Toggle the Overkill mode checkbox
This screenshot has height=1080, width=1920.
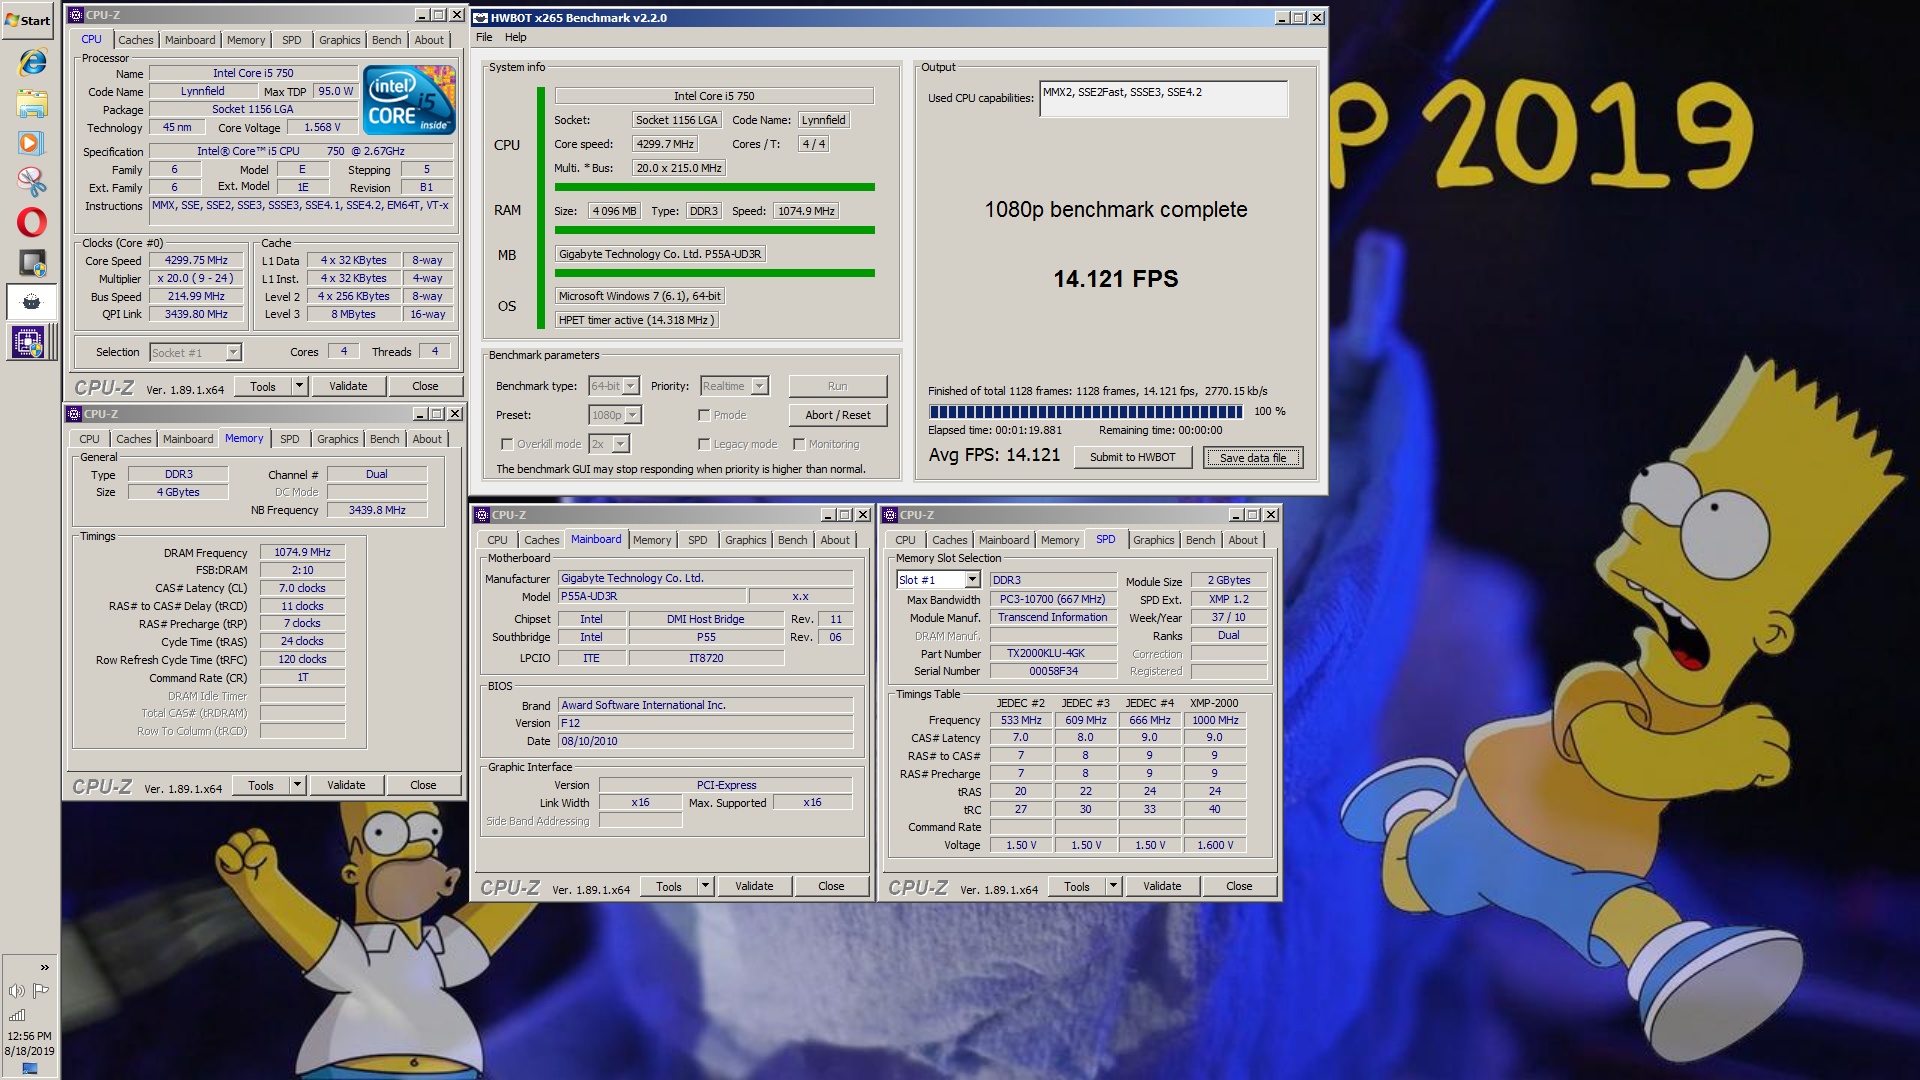pos(507,444)
